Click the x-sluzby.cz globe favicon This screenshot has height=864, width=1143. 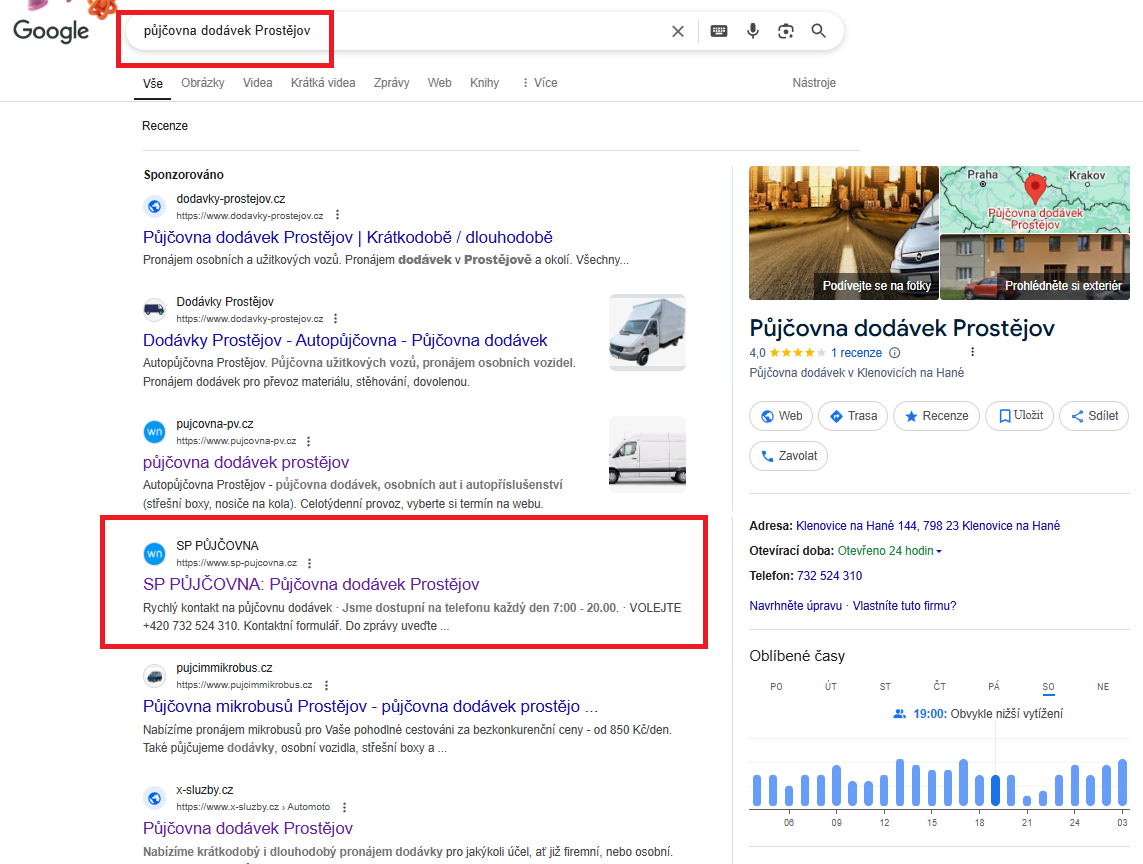pyautogui.click(x=155, y=798)
